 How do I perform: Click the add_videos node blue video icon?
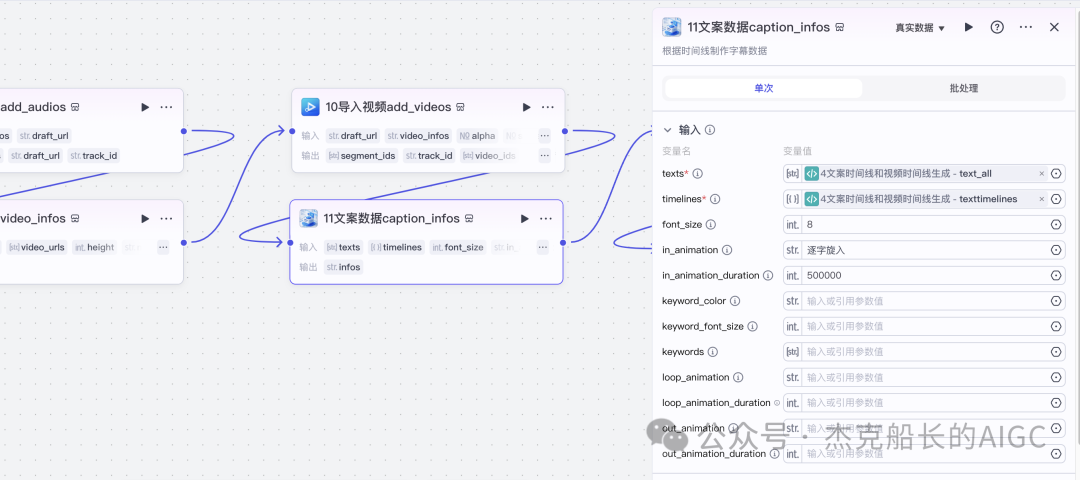point(310,107)
